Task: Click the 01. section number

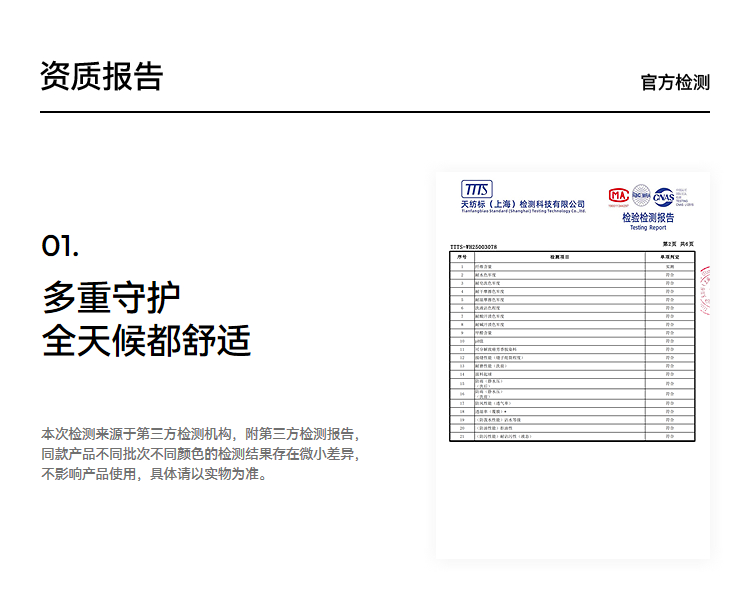Action: [60, 246]
